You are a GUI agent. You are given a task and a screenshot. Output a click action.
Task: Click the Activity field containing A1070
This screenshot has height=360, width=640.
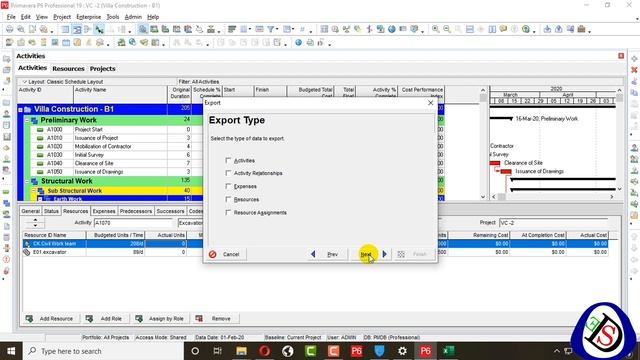pos(133,223)
